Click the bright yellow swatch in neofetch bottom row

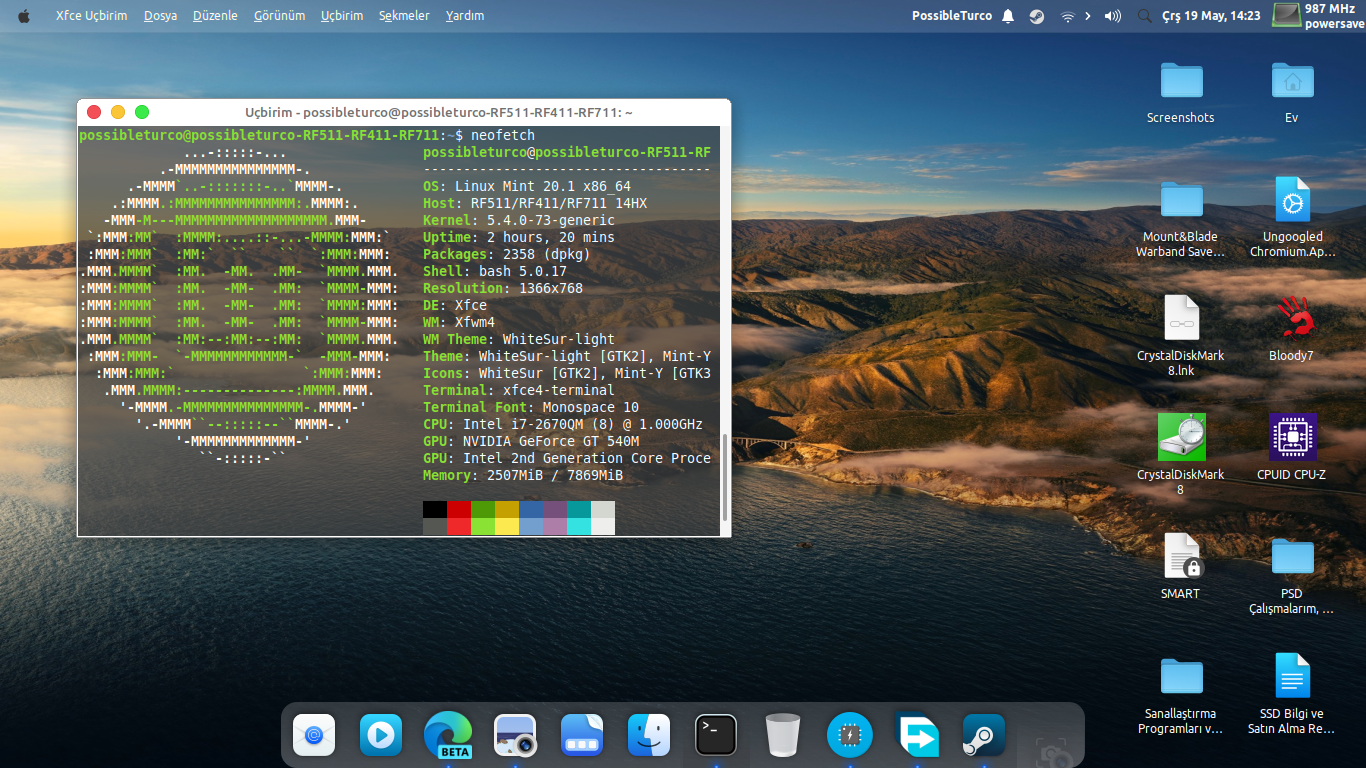tap(507, 526)
